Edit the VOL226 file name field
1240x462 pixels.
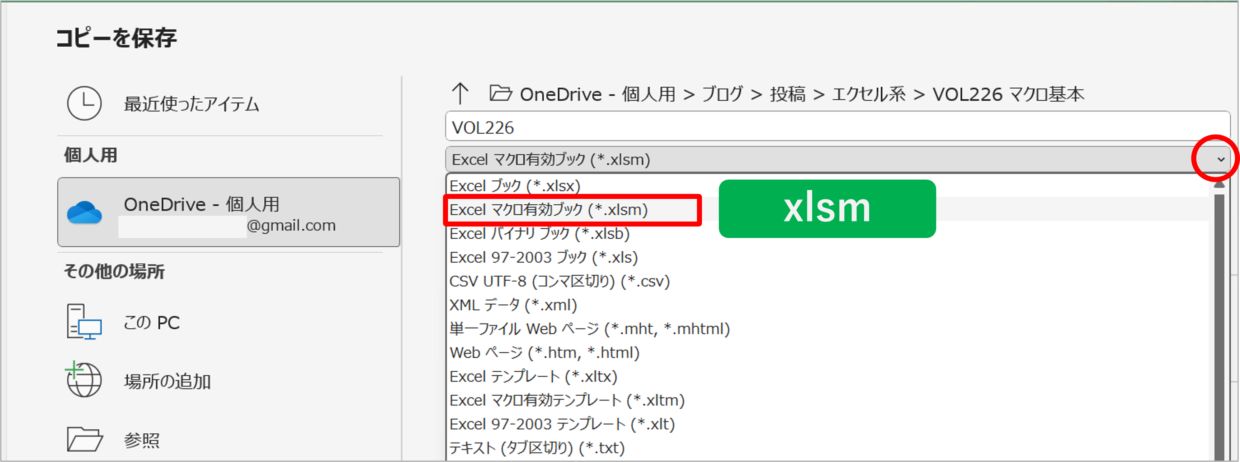838,127
